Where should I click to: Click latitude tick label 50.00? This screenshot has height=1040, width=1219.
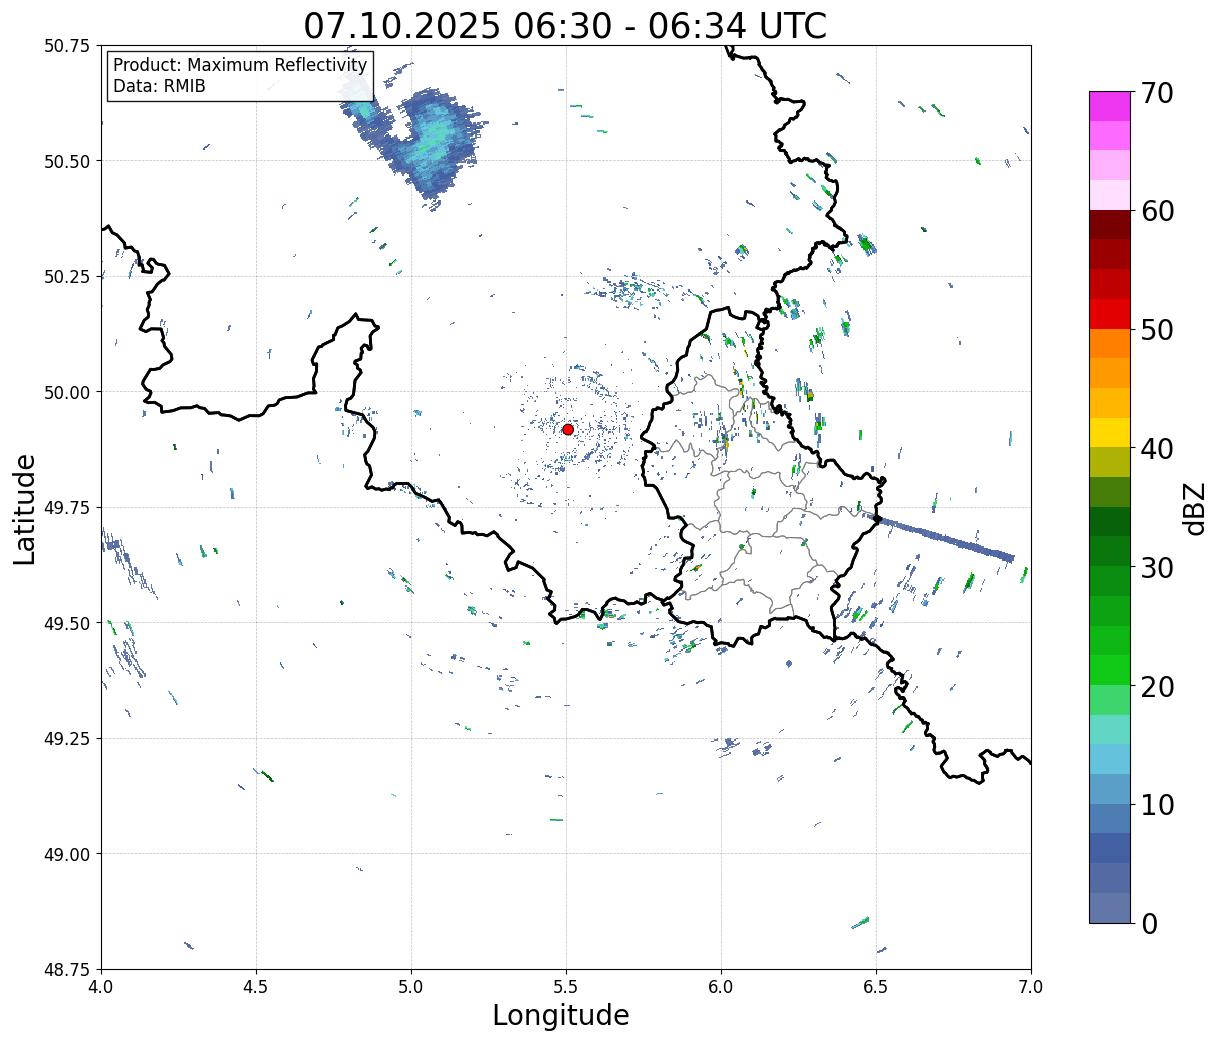pos(66,392)
